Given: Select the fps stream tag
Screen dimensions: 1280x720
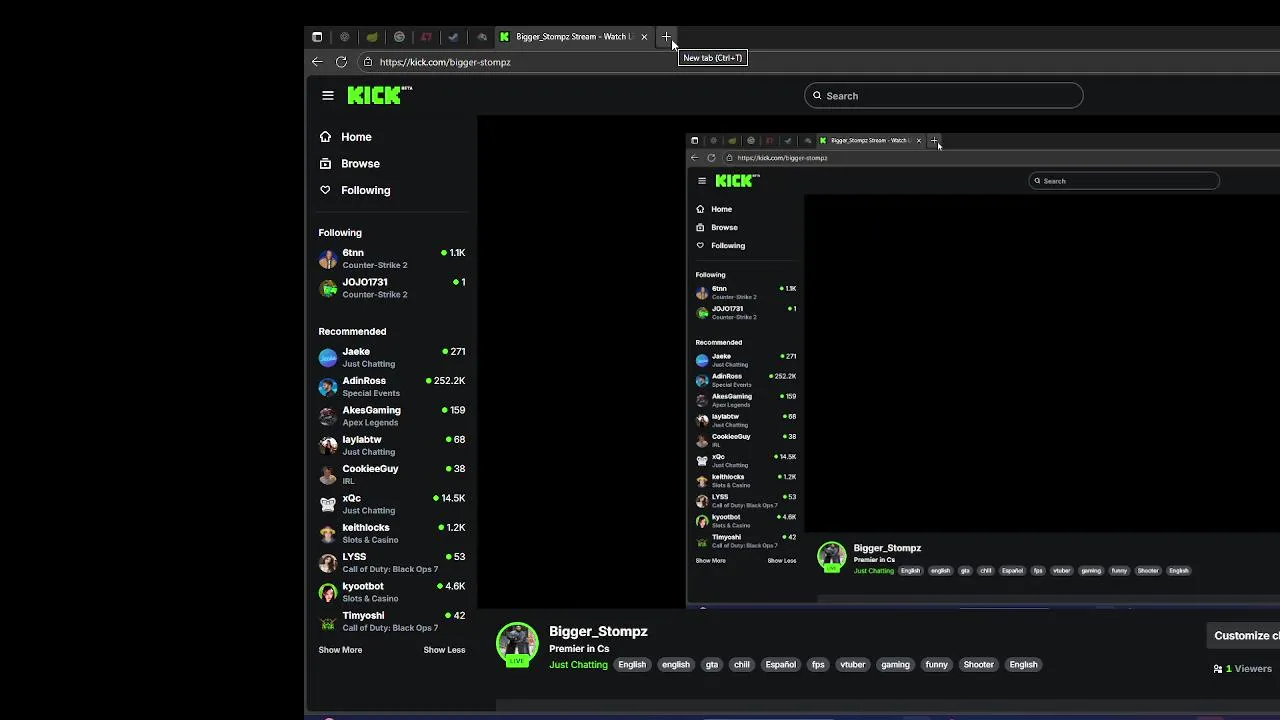Looking at the screenshot, I should (x=818, y=665).
